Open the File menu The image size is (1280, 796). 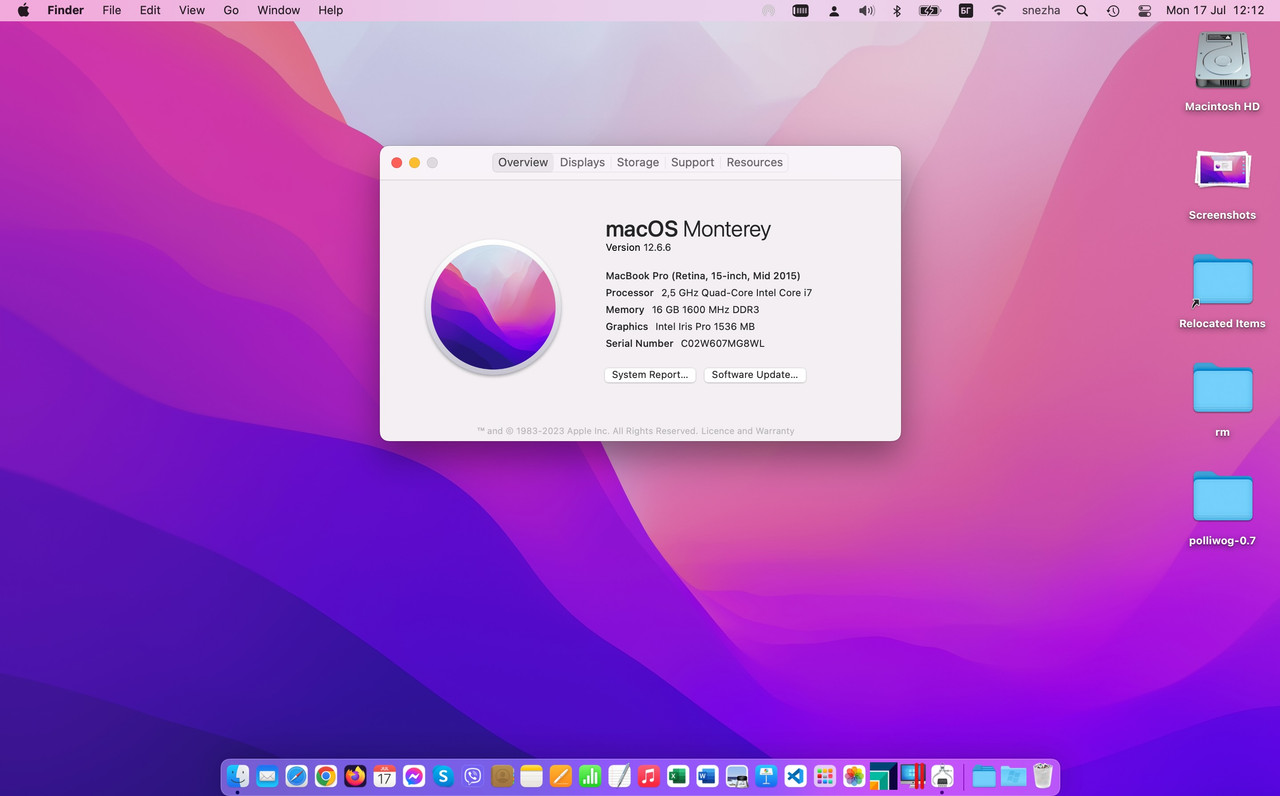click(x=112, y=10)
